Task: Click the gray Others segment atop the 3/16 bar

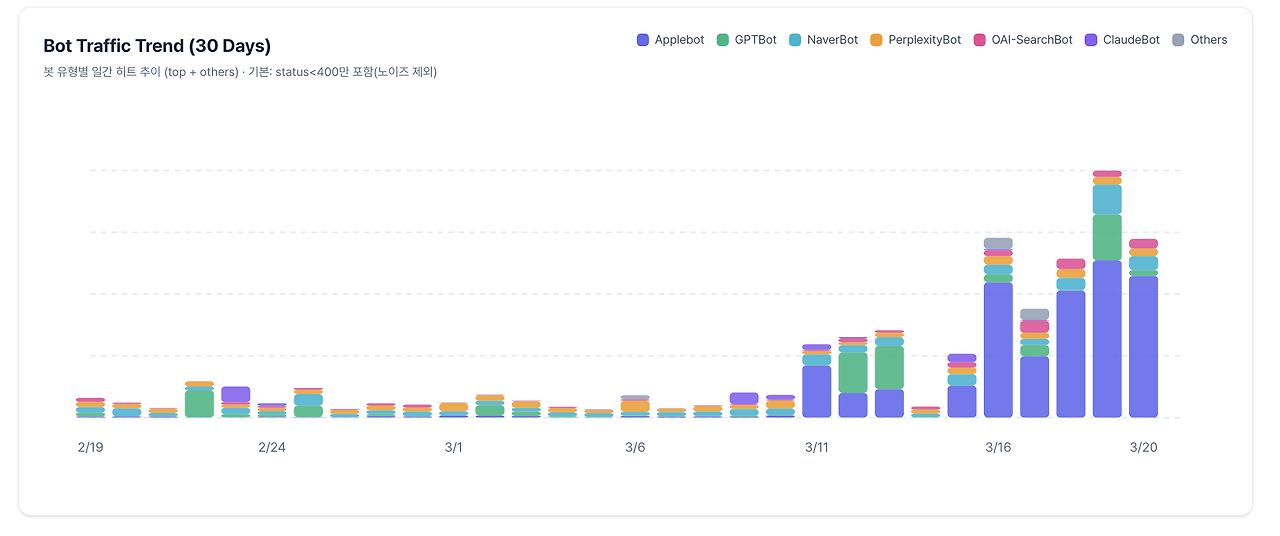Action: [998, 243]
